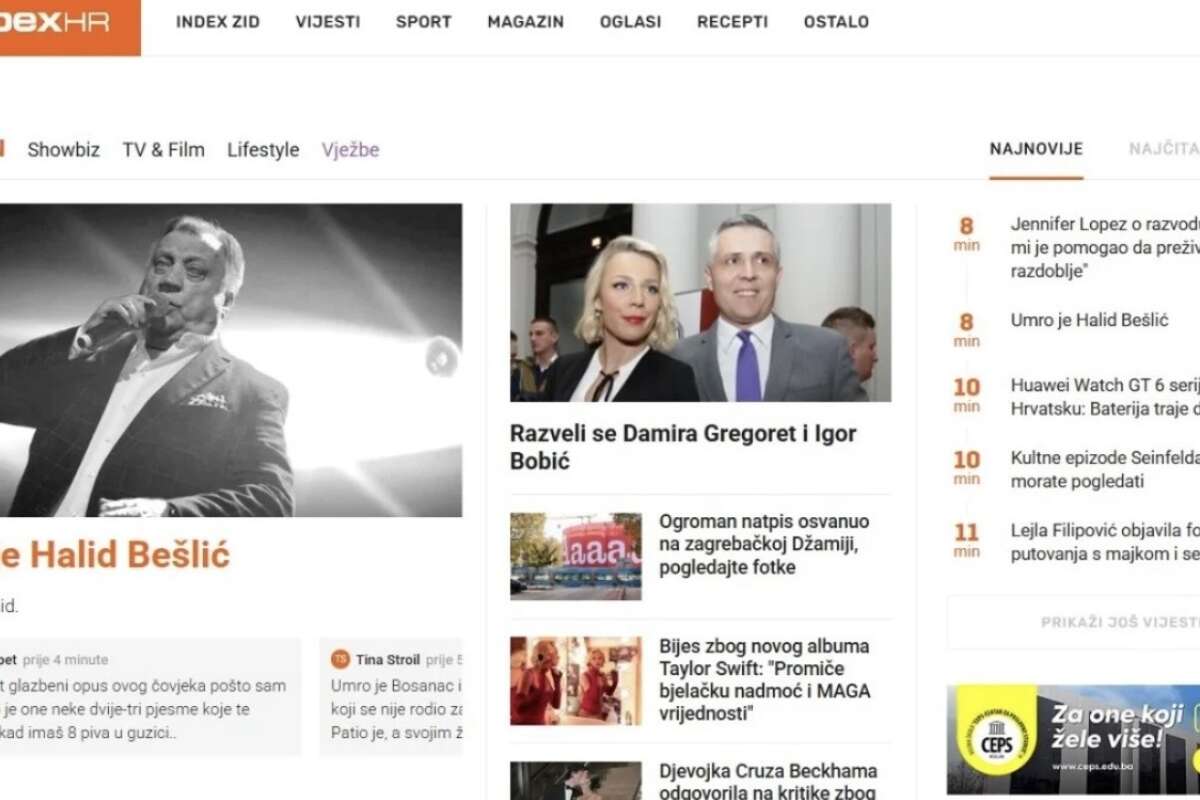This screenshot has height=800, width=1200.
Task: Switch to the NAJNOVIJE tab
Action: [x=1036, y=149]
